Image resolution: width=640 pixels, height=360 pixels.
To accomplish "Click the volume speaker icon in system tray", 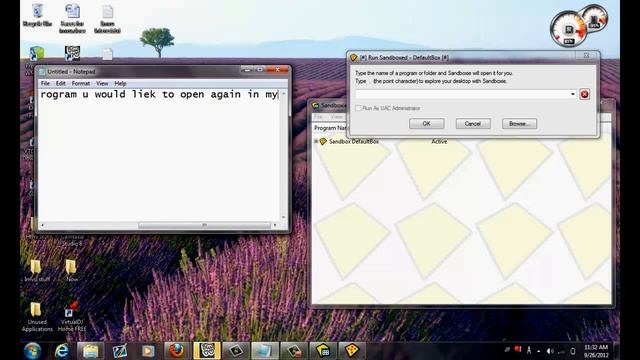I will pyautogui.click(x=550, y=351).
